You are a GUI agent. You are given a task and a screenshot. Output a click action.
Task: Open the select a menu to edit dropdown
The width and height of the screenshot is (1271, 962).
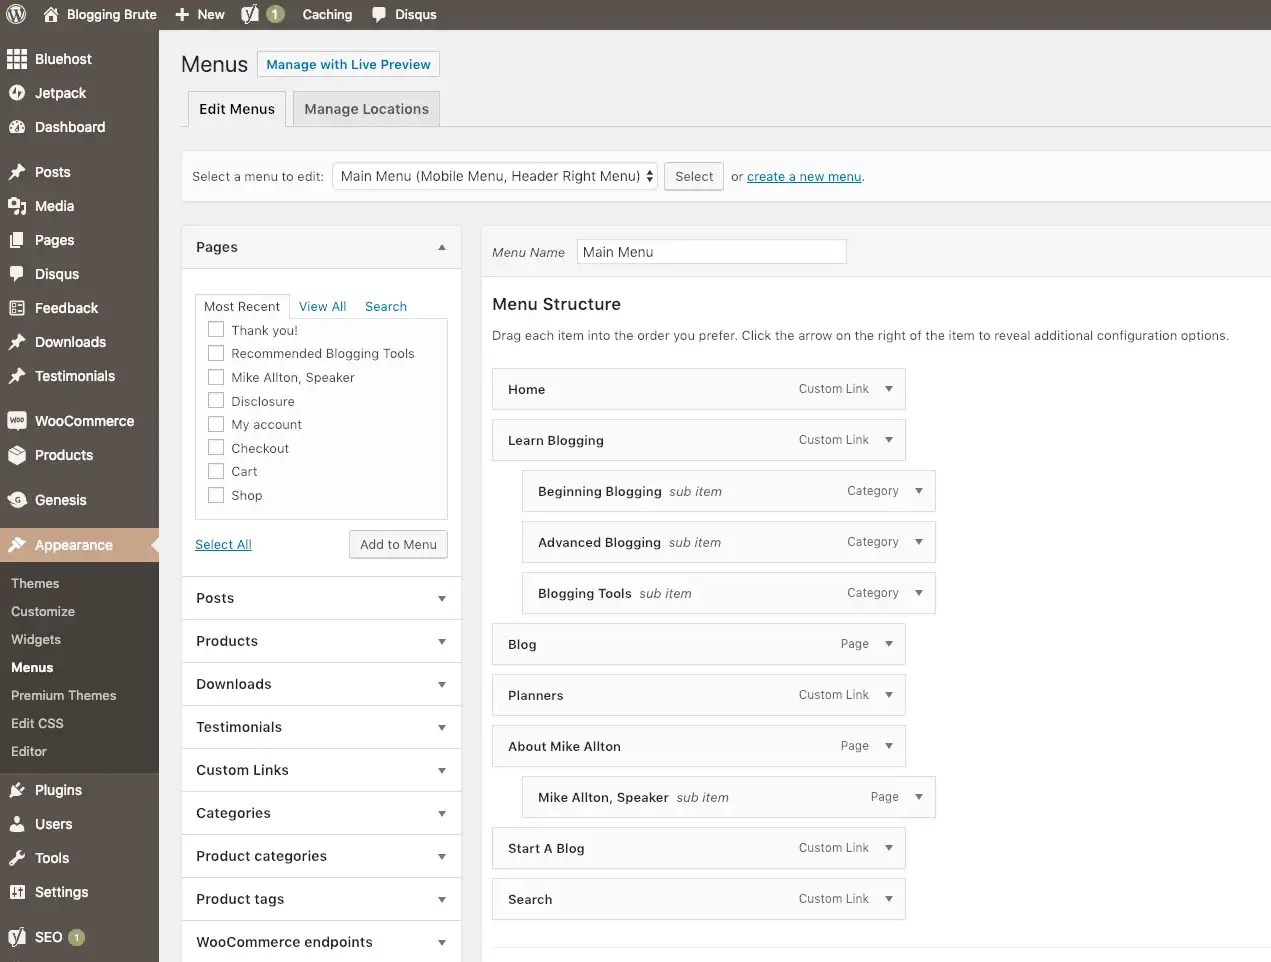[495, 176]
